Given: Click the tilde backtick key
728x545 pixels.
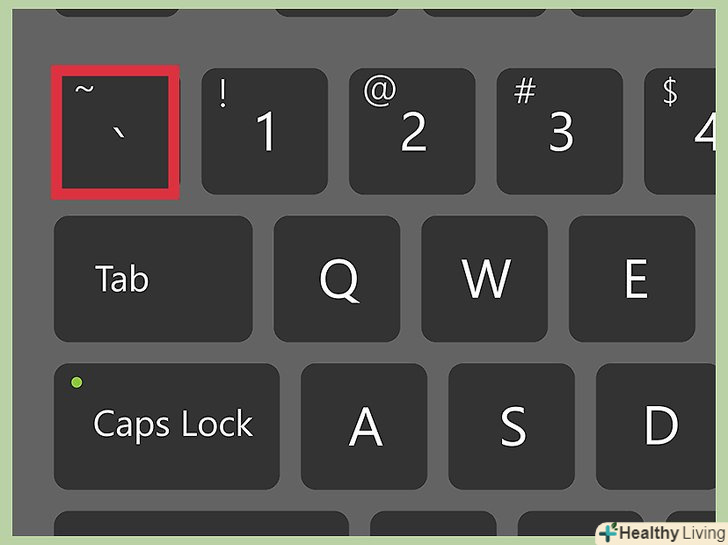Looking at the screenshot, I should point(115,132).
